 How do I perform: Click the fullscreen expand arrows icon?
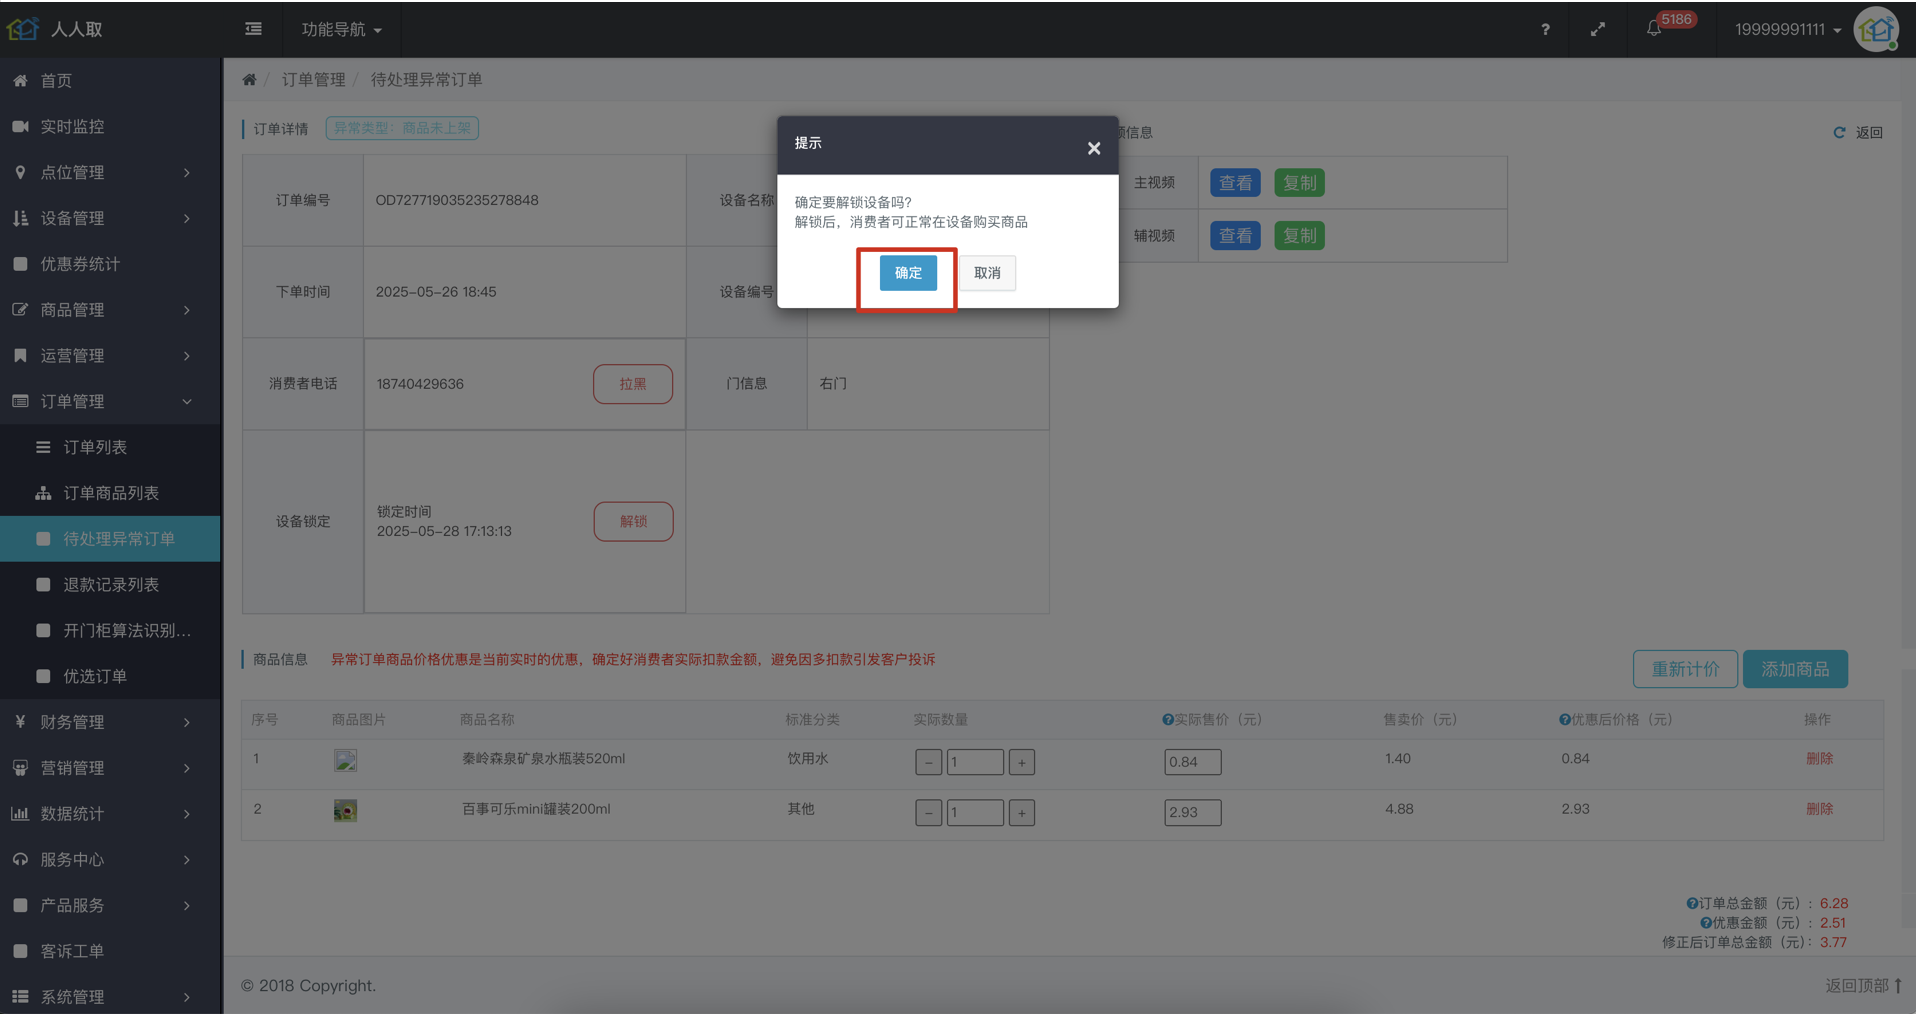[x=1598, y=29]
